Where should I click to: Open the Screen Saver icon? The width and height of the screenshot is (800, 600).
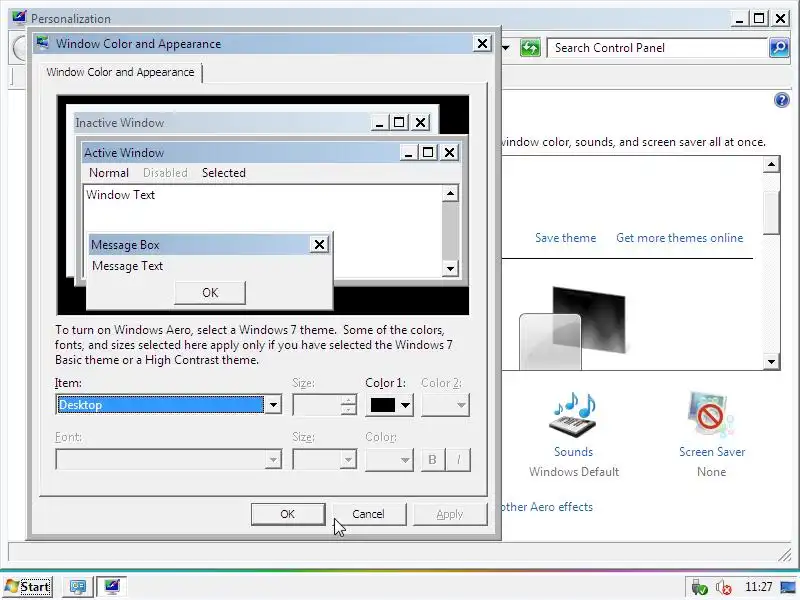pyautogui.click(x=711, y=415)
